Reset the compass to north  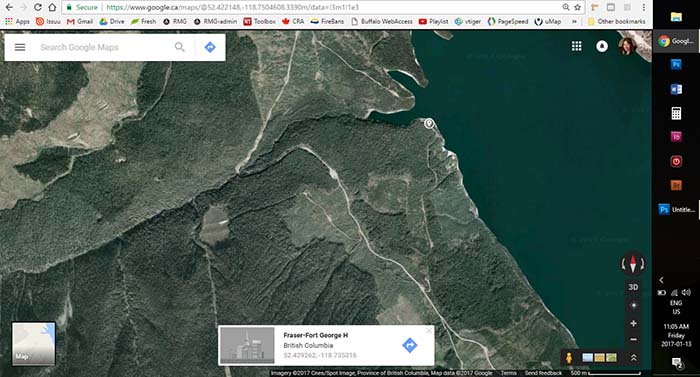(633, 264)
